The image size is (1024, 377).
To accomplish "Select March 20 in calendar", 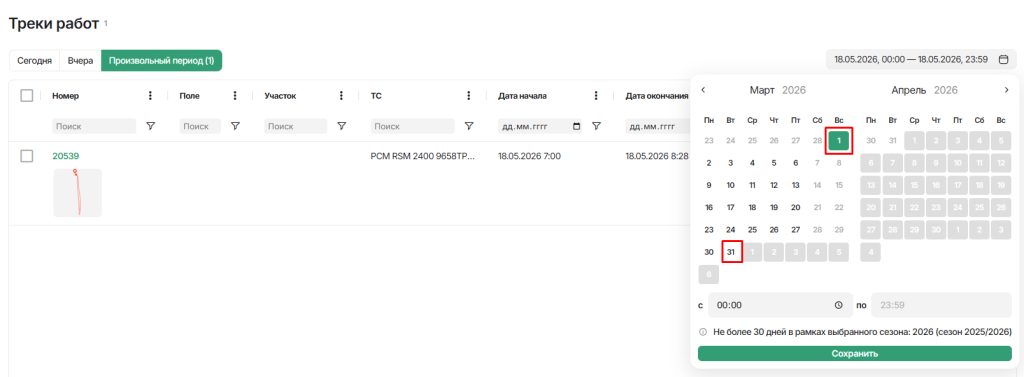I will tap(795, 208).
